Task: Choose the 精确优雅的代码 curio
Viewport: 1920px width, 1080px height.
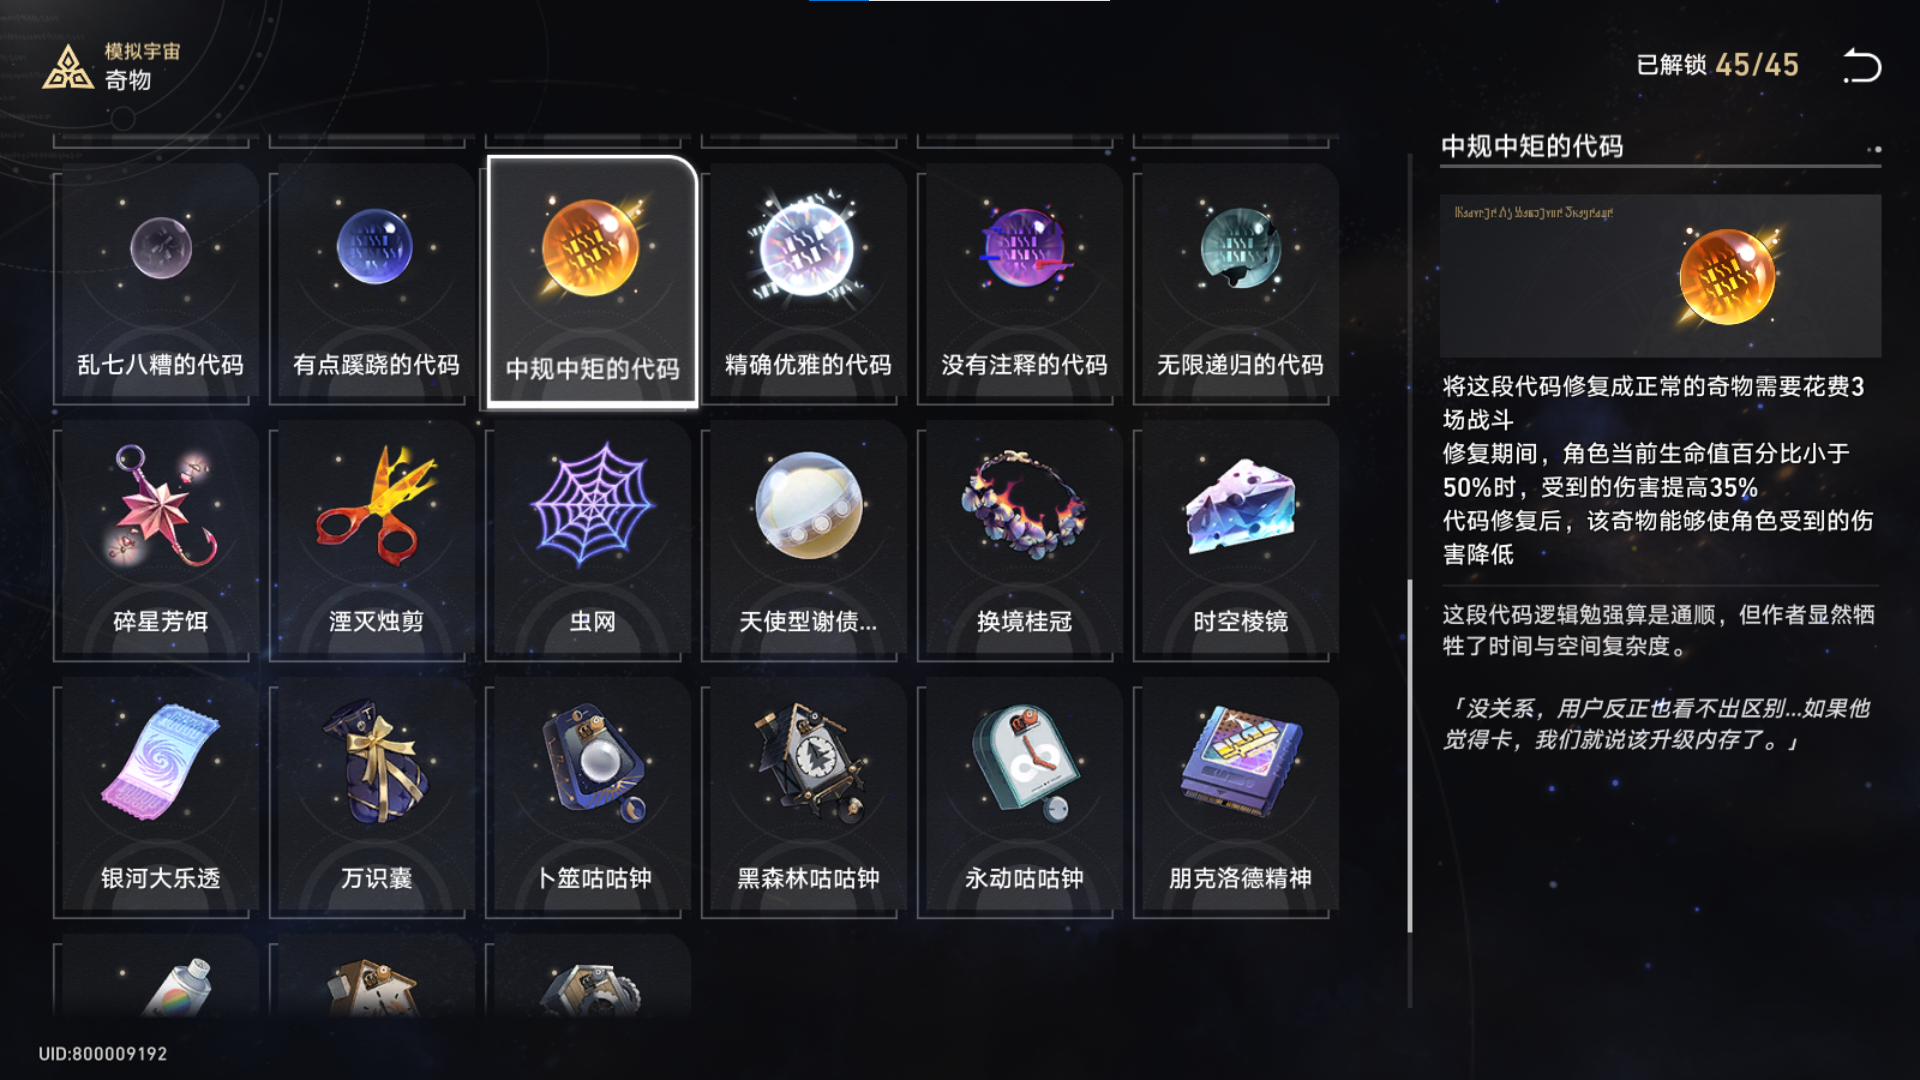Action: [808, 284]
